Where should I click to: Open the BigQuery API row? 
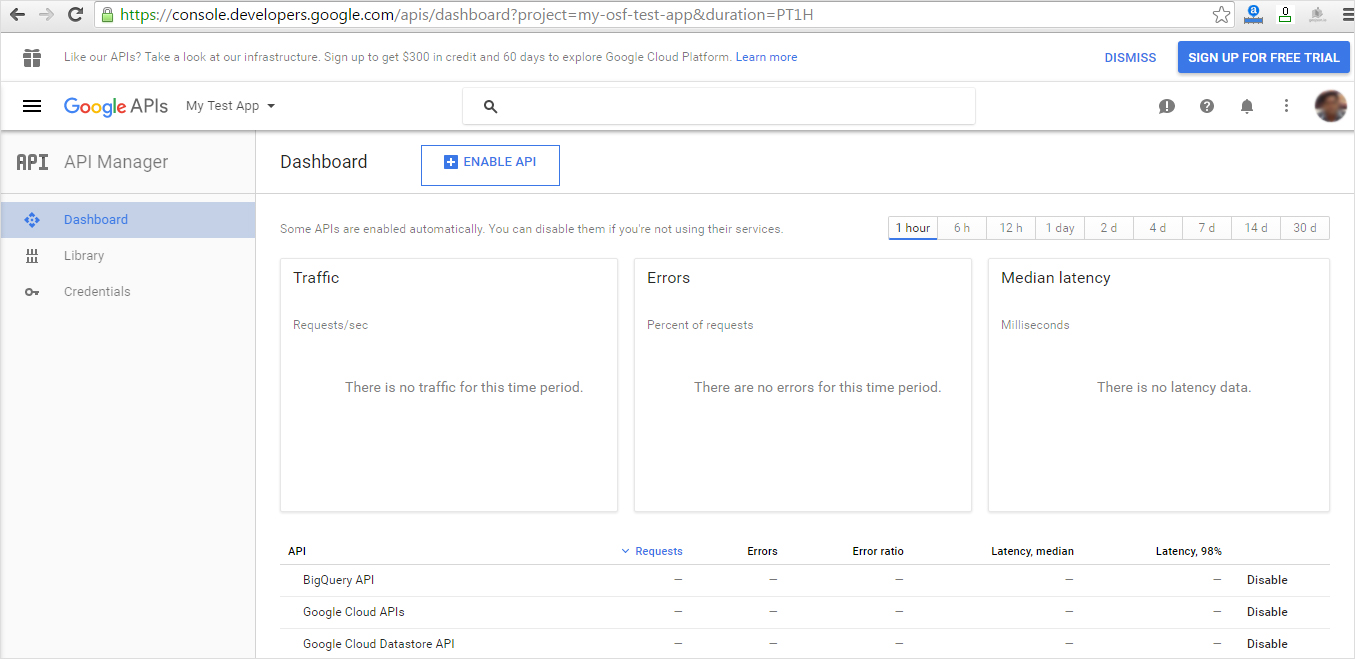[805, 580]
